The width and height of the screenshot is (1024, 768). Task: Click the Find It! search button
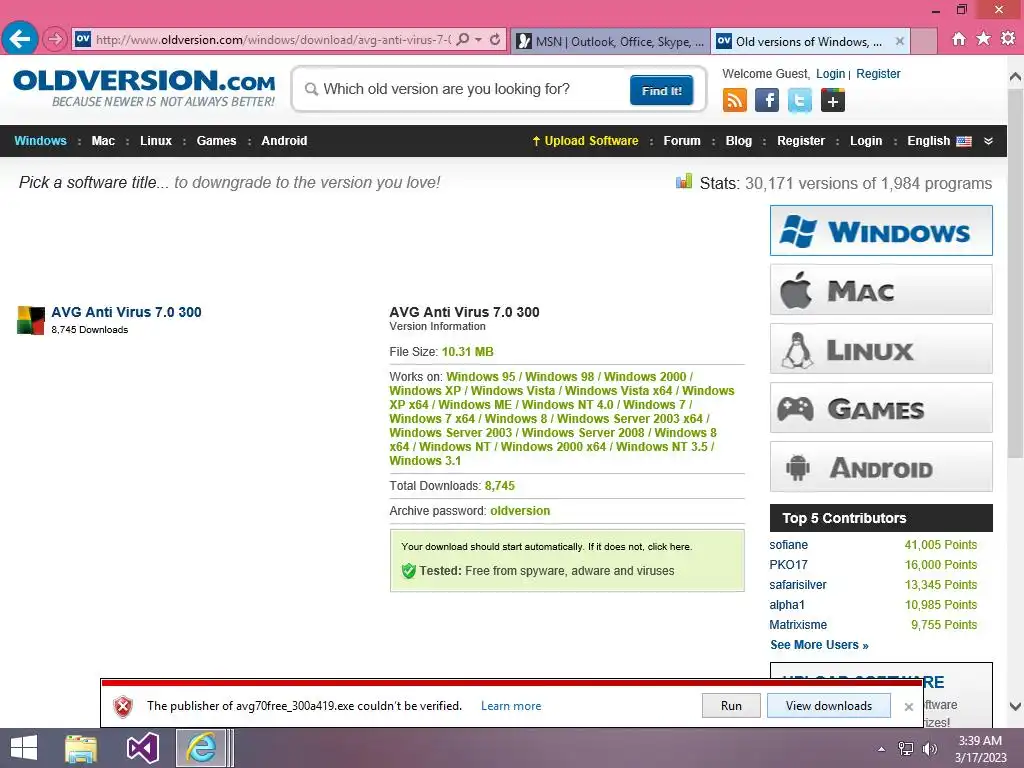coord(662,90)
